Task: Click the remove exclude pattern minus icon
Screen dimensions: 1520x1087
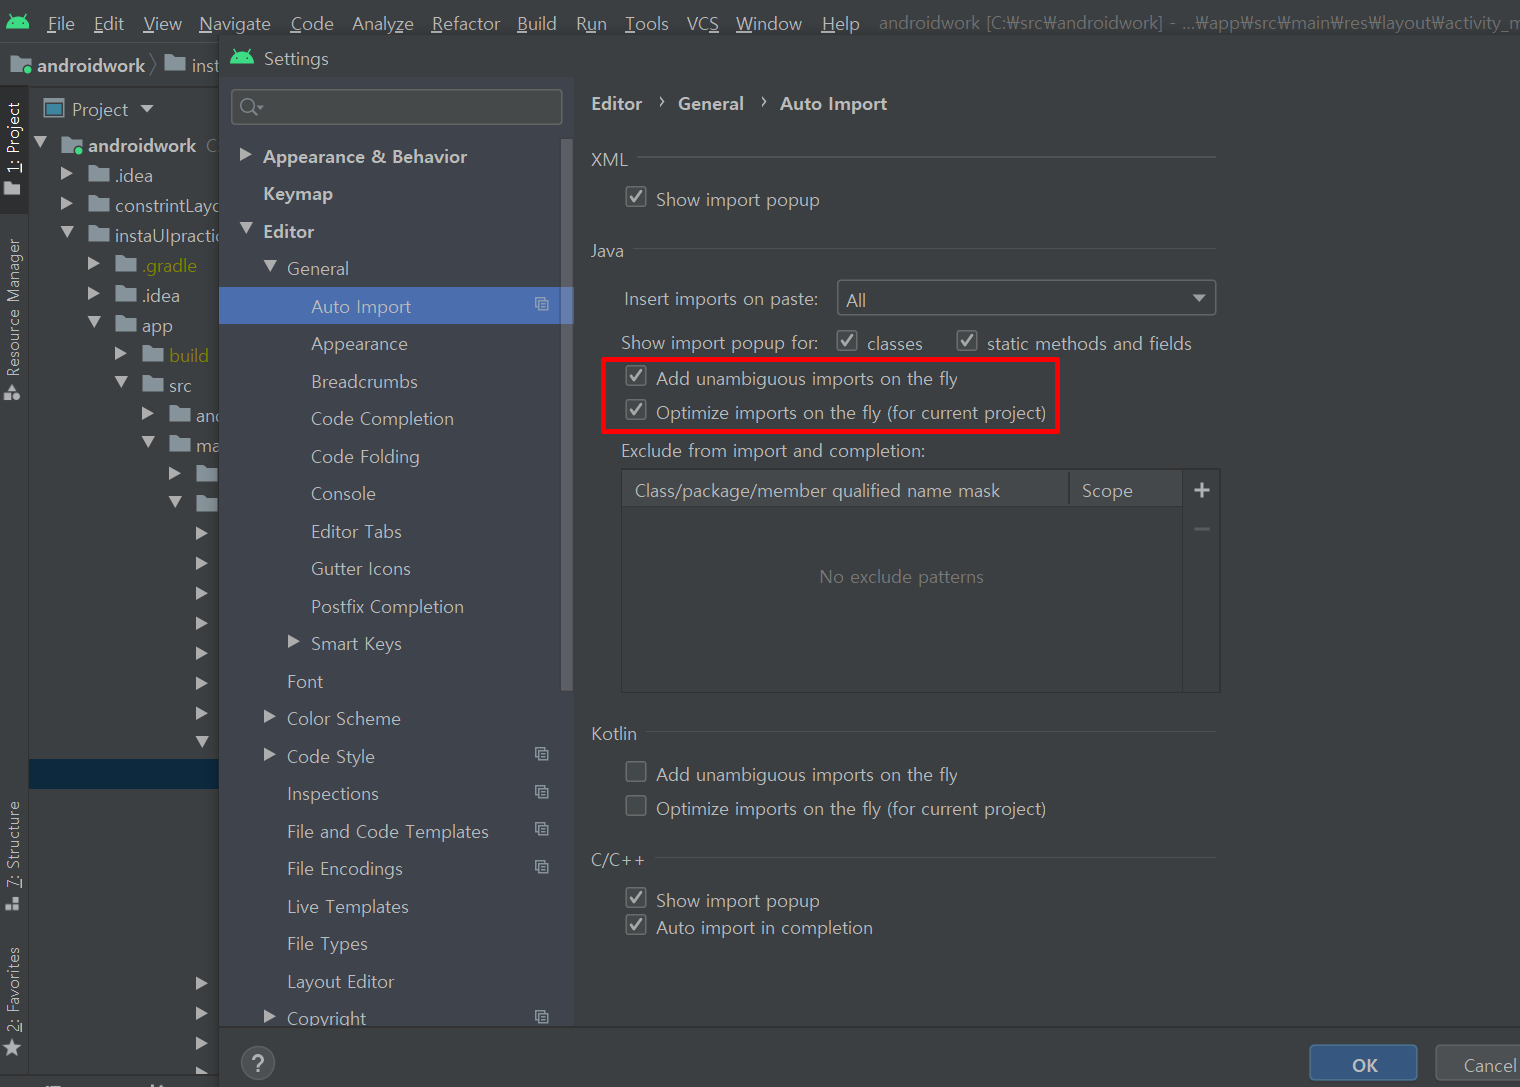Action: click(1202, 529)
